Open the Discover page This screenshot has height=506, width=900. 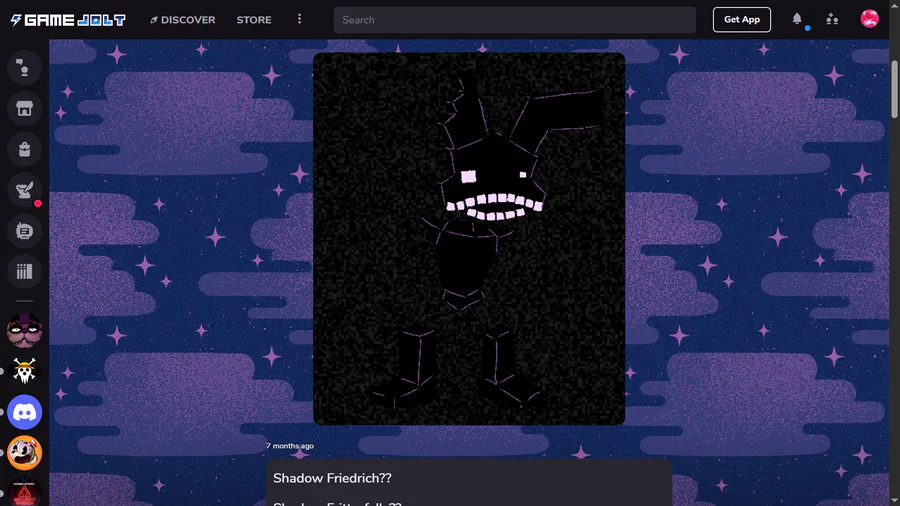(183, 20)
